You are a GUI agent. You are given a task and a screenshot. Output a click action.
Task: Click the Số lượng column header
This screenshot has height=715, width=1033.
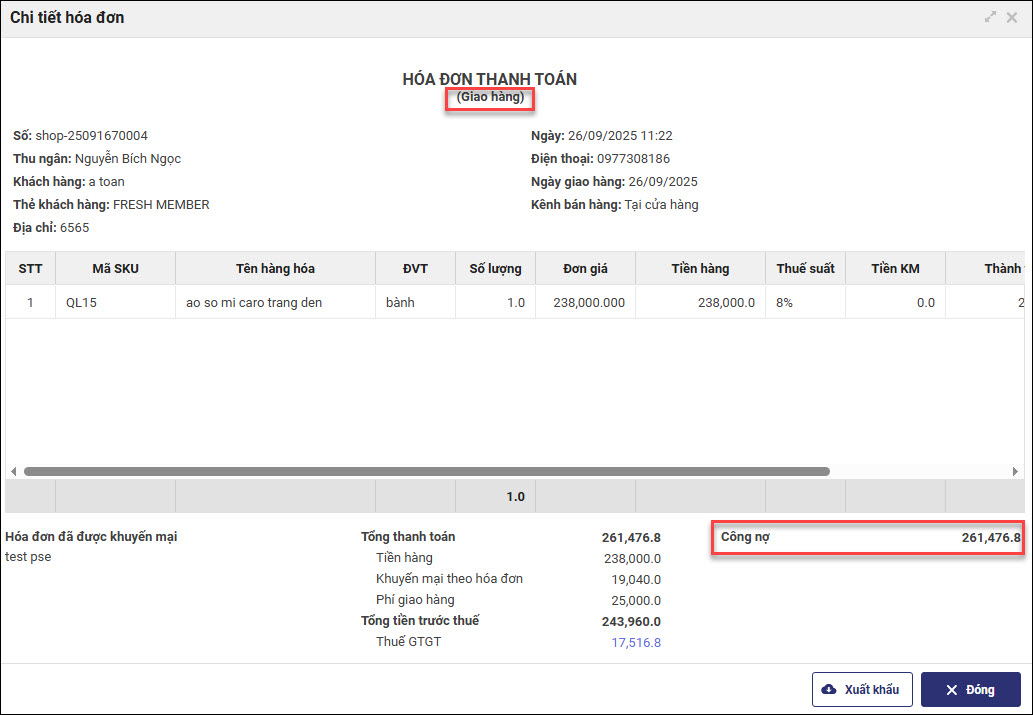tap(495, 268)
